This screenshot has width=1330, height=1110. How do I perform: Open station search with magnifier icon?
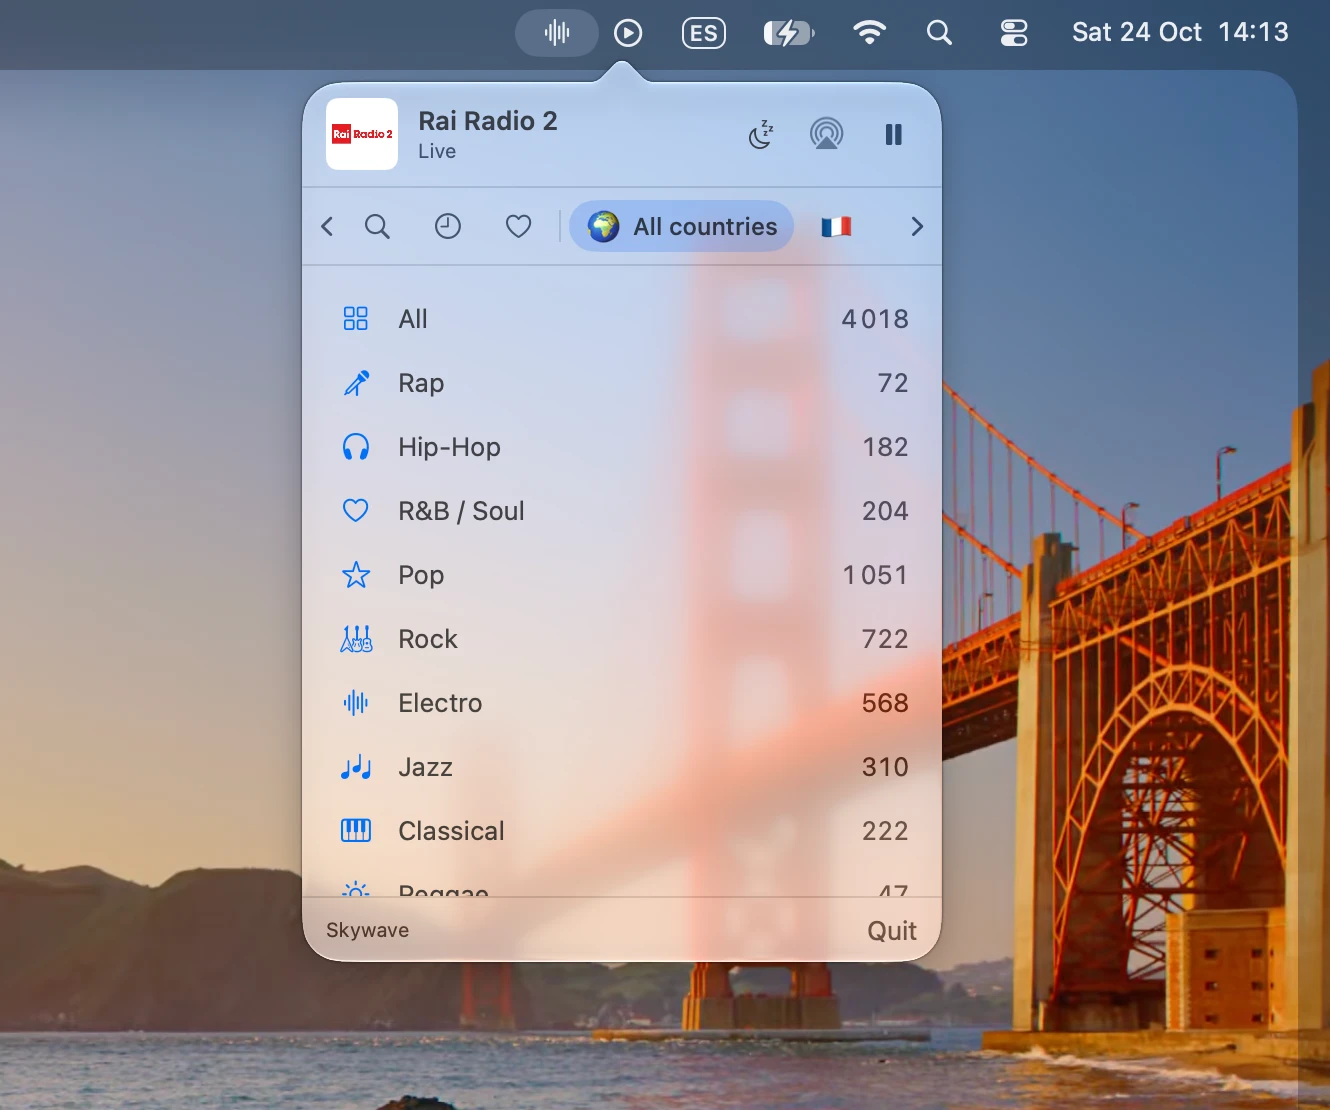point(377,227)
